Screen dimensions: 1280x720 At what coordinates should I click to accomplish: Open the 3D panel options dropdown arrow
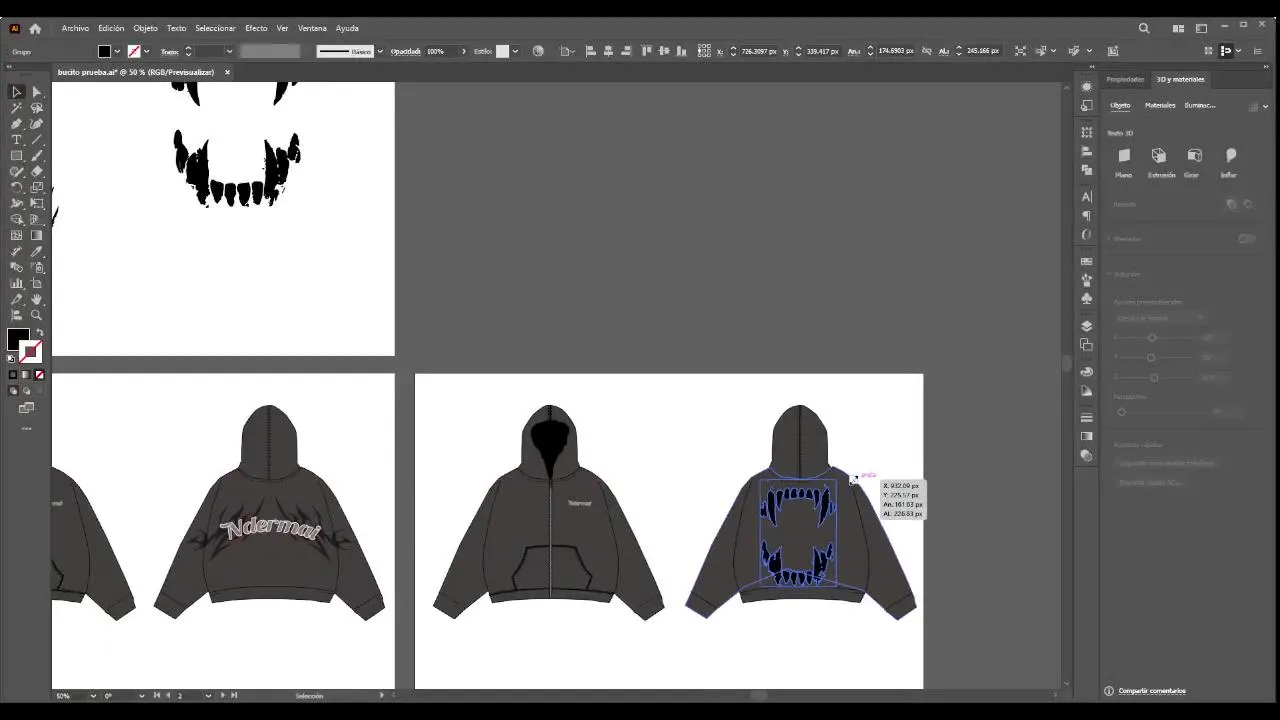[x=1265, y=106]
